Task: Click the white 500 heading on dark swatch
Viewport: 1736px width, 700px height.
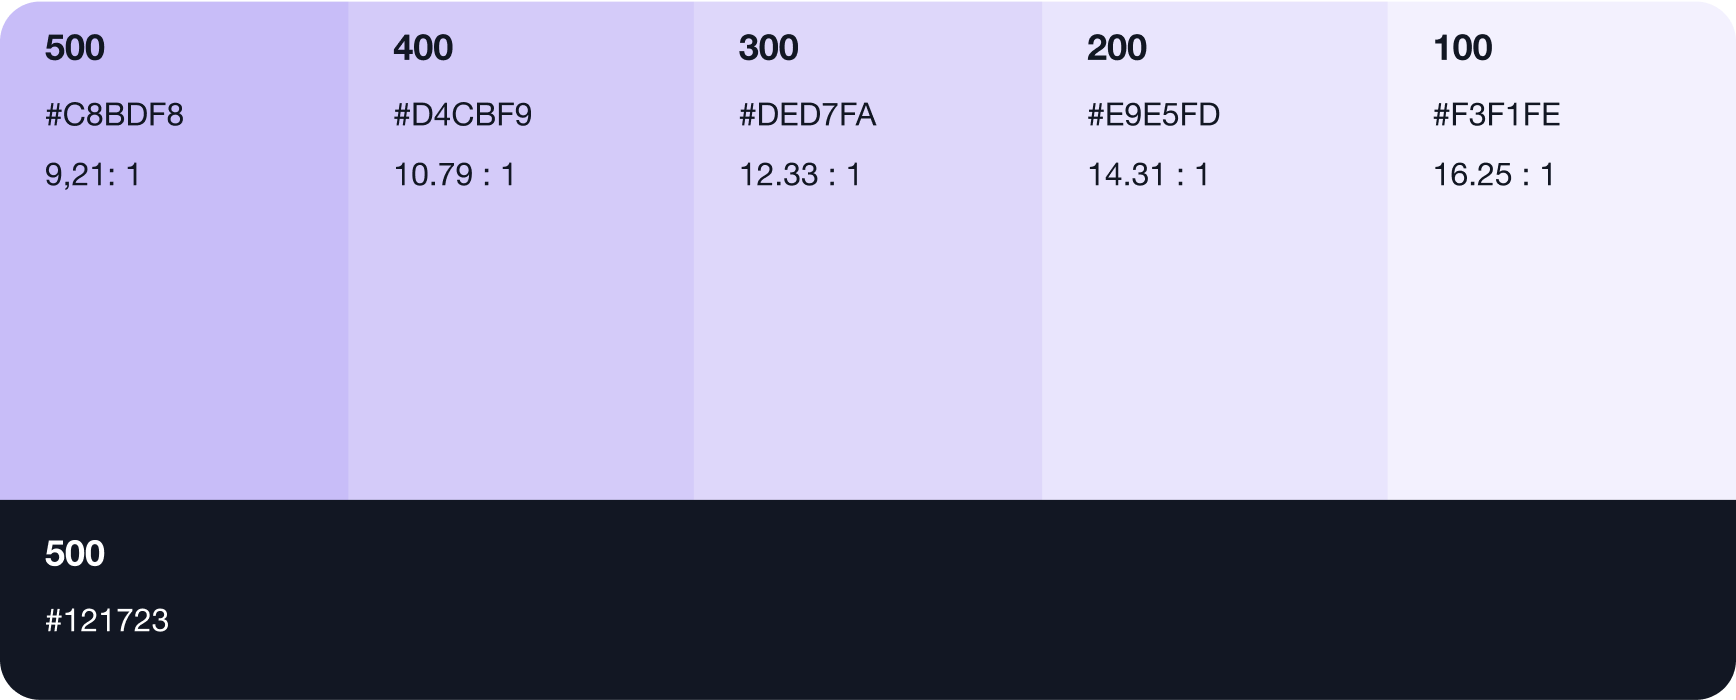Action: [75, 554]
